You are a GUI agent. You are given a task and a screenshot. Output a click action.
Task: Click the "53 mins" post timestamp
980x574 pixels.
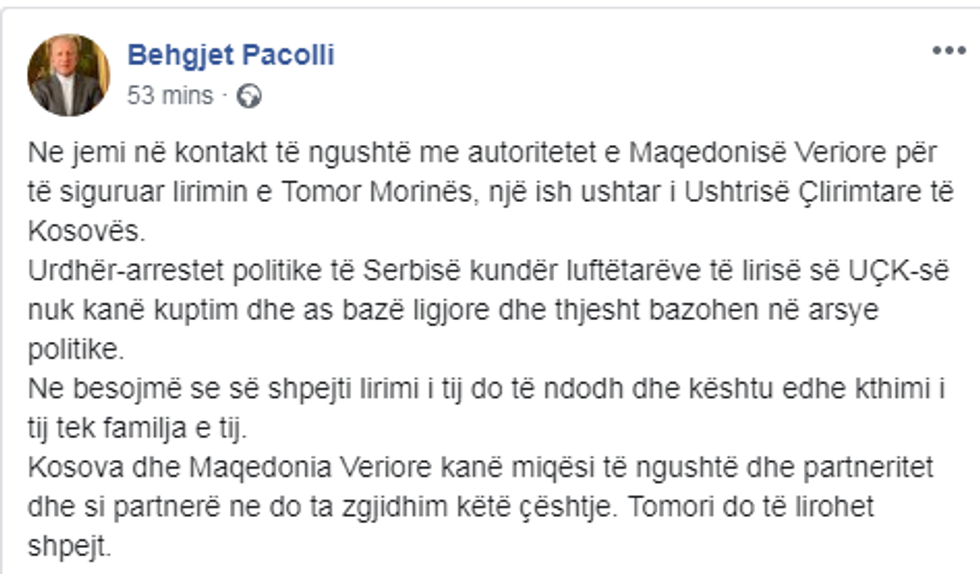[170, 96]
